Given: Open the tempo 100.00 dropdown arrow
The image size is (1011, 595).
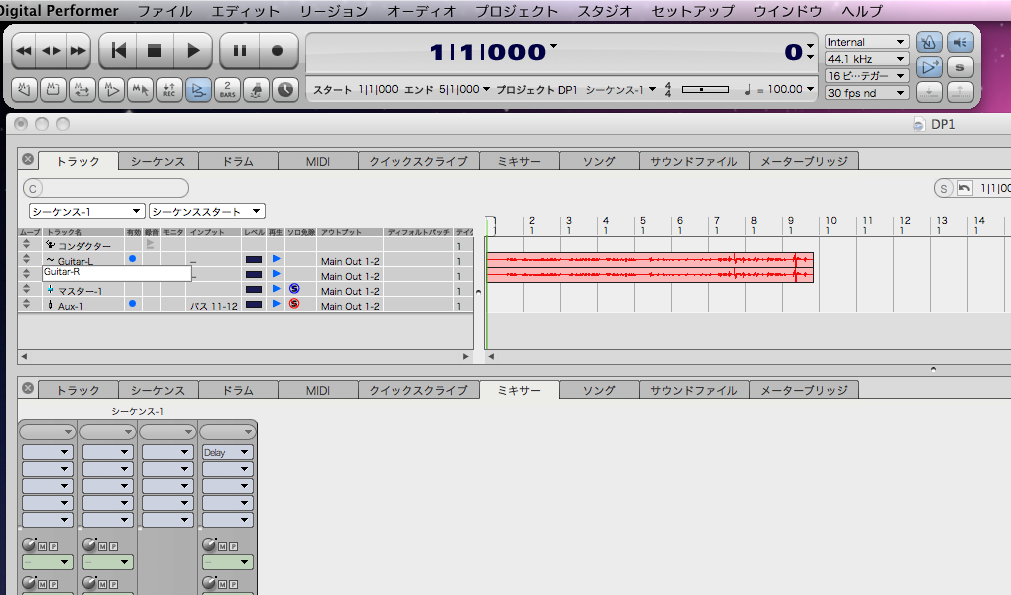Looking at the screenshot, I should (x=810, y=90).
